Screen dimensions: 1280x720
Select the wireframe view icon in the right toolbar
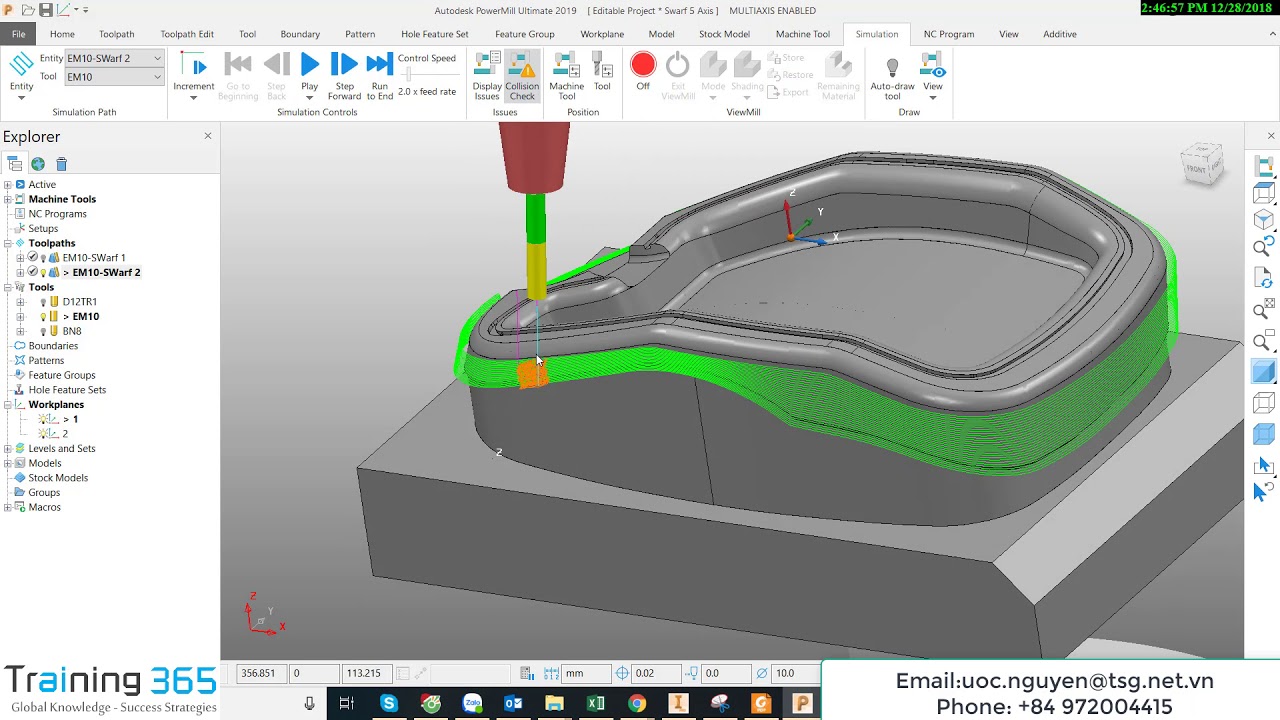coord(1264,403)
